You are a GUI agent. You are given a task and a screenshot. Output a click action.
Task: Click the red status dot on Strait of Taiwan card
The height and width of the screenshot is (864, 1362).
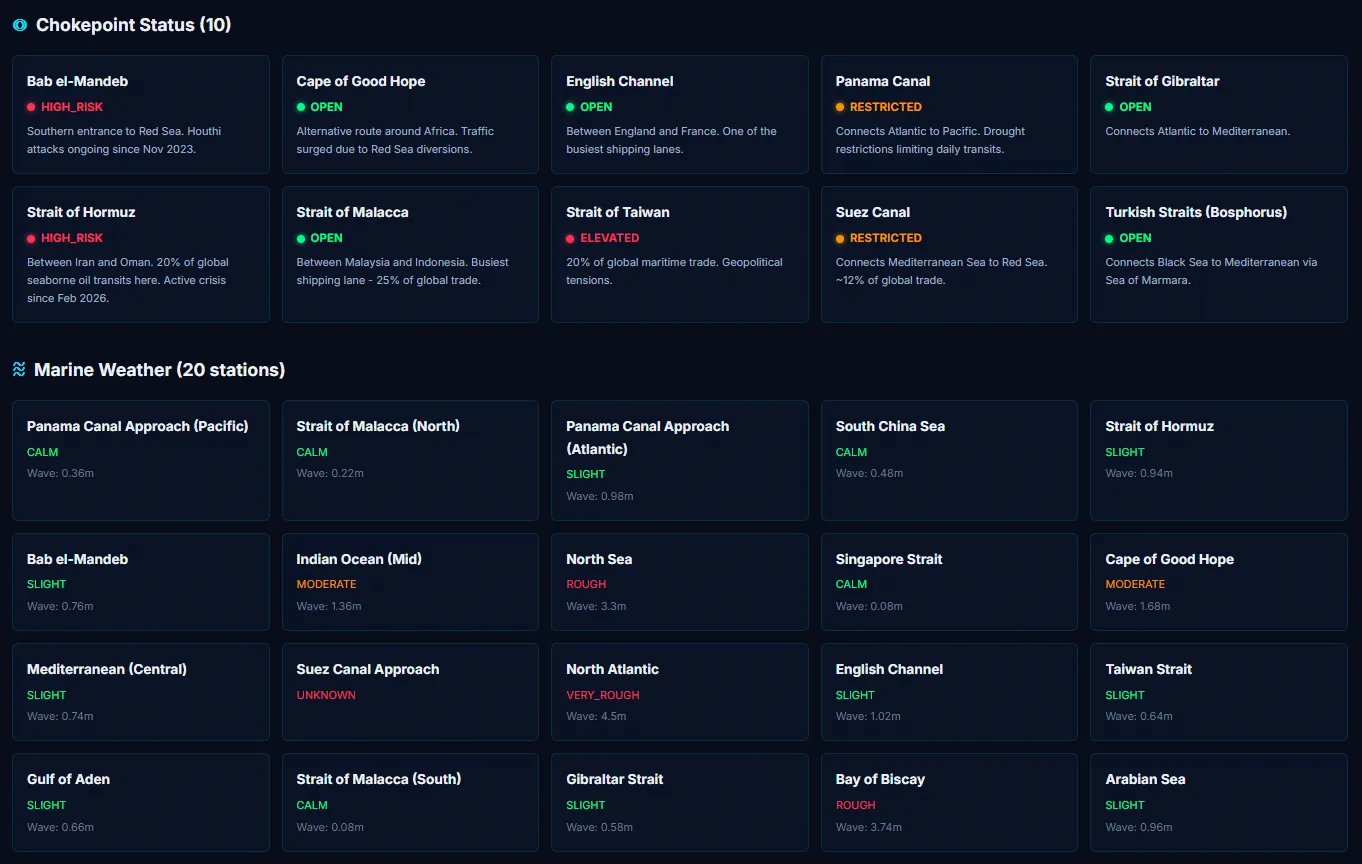[x=570, y=239]
